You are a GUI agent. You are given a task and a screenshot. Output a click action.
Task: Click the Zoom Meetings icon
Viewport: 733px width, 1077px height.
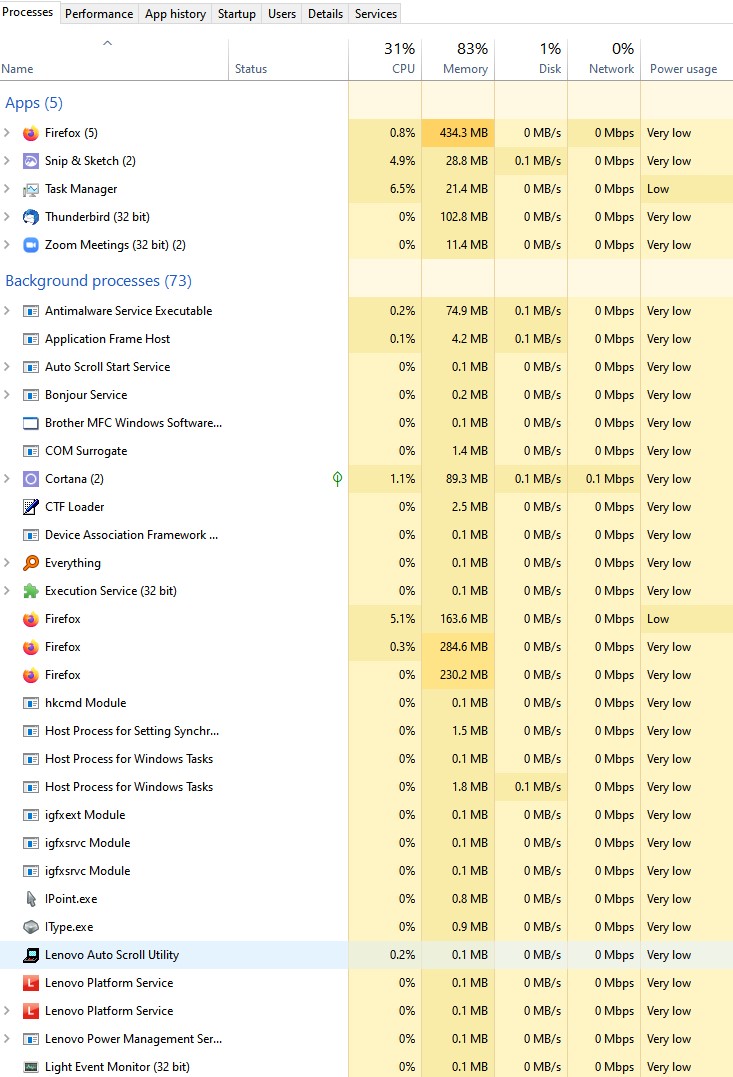(30, 245)
